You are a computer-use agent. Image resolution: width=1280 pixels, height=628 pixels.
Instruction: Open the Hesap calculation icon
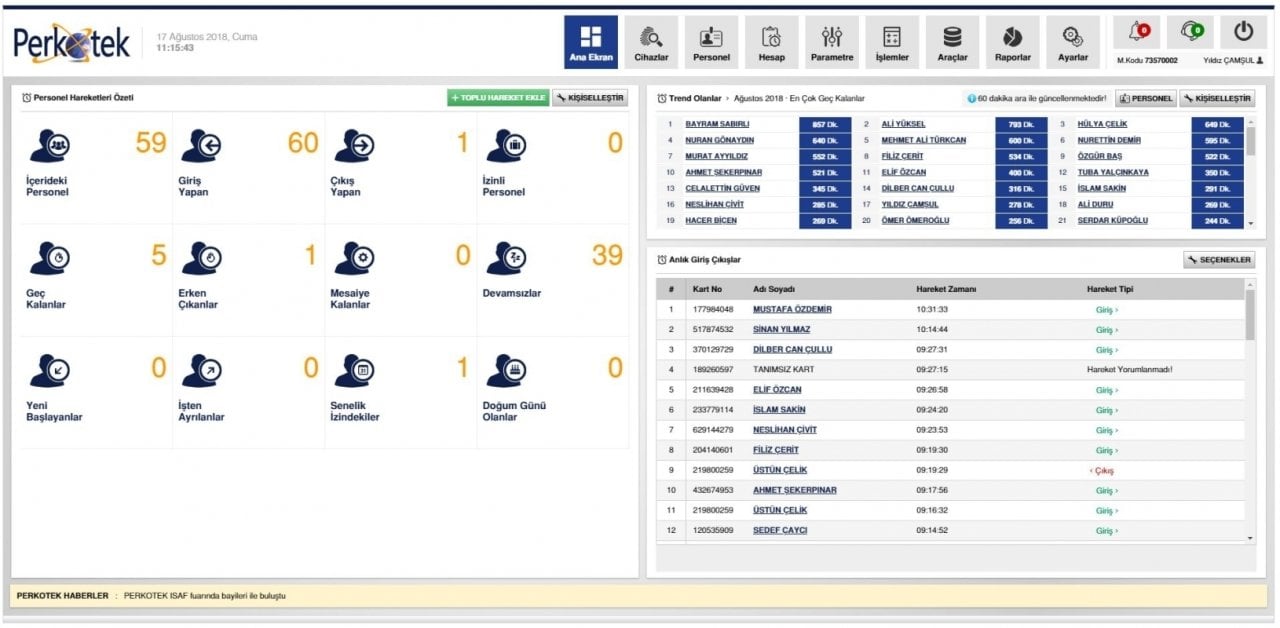[x=771, y=37]
